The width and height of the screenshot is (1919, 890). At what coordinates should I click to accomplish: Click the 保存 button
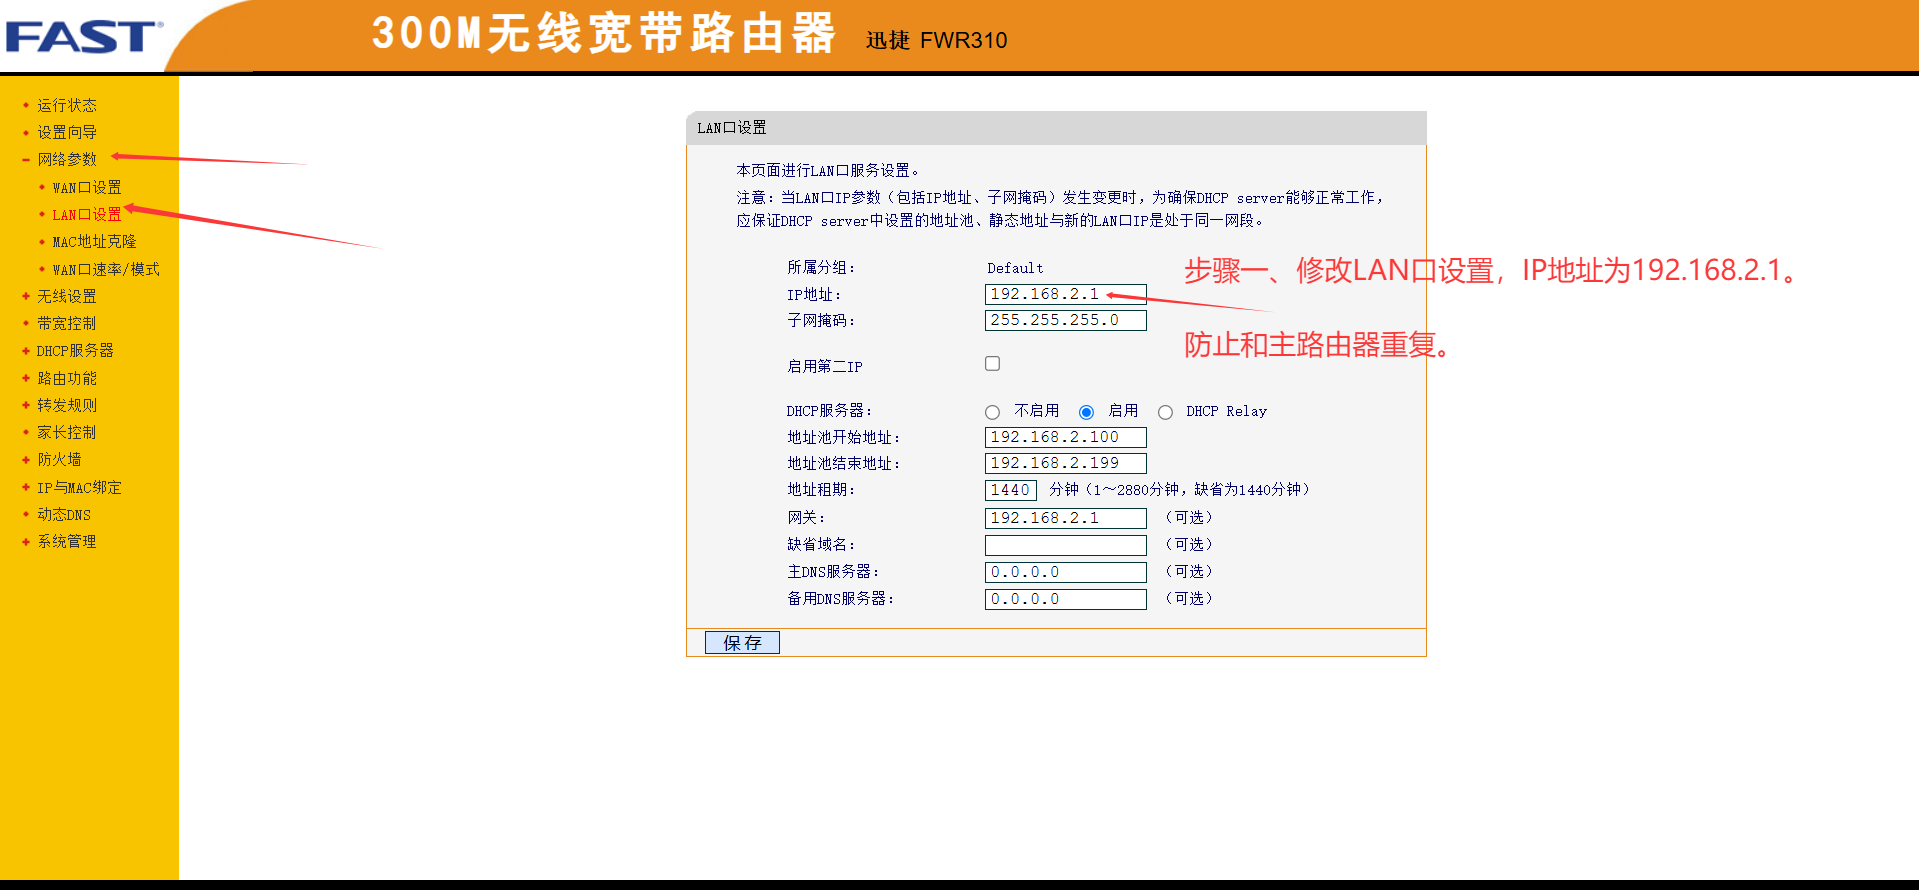tap(742, 642)
